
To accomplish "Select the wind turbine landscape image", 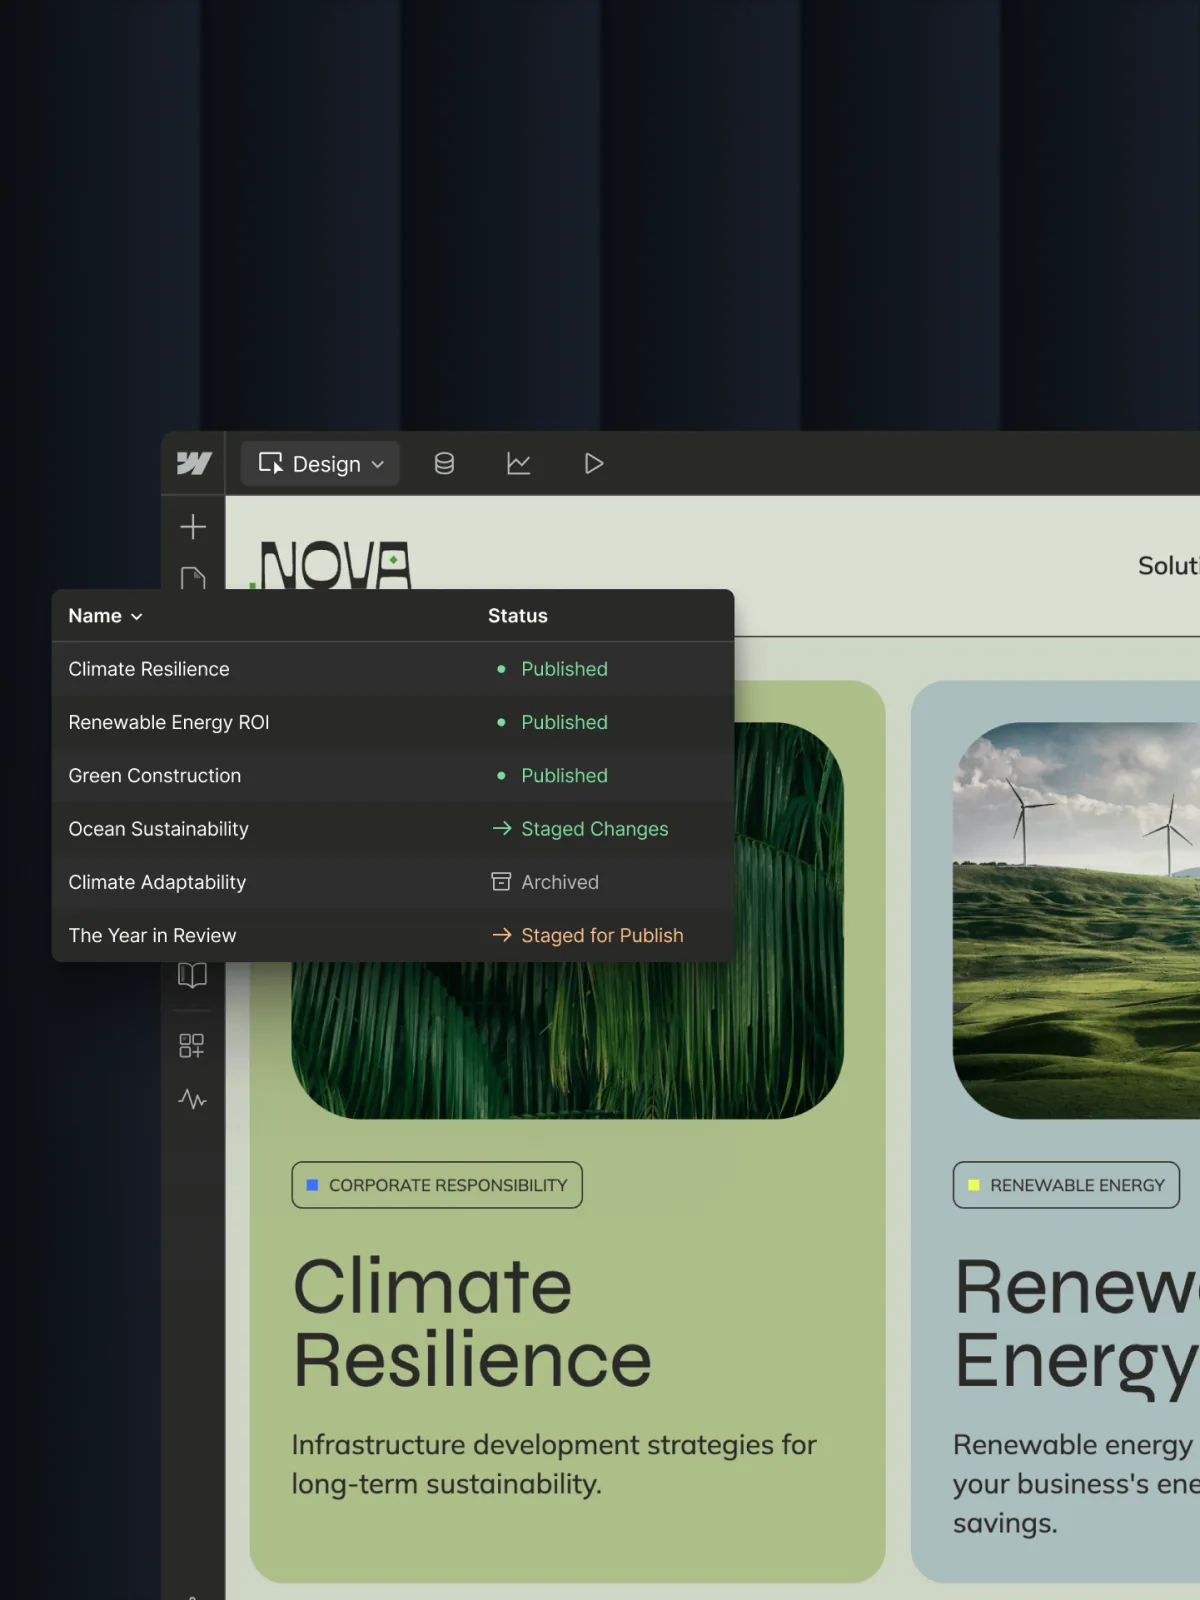I will (x=1076, y=920).
